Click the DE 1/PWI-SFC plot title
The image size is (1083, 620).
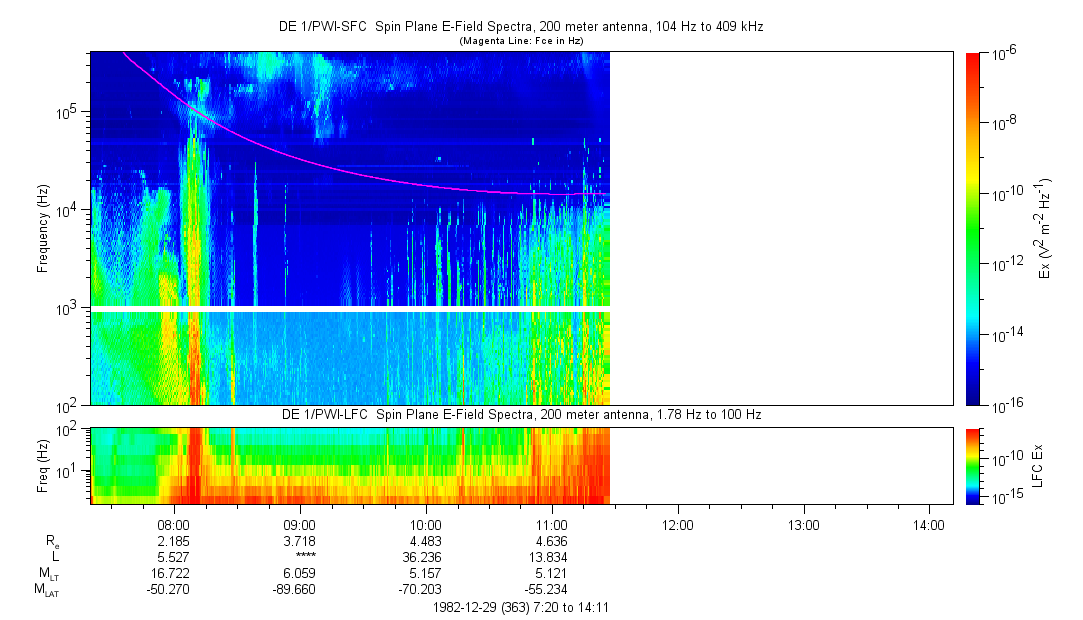coord(520,27)
